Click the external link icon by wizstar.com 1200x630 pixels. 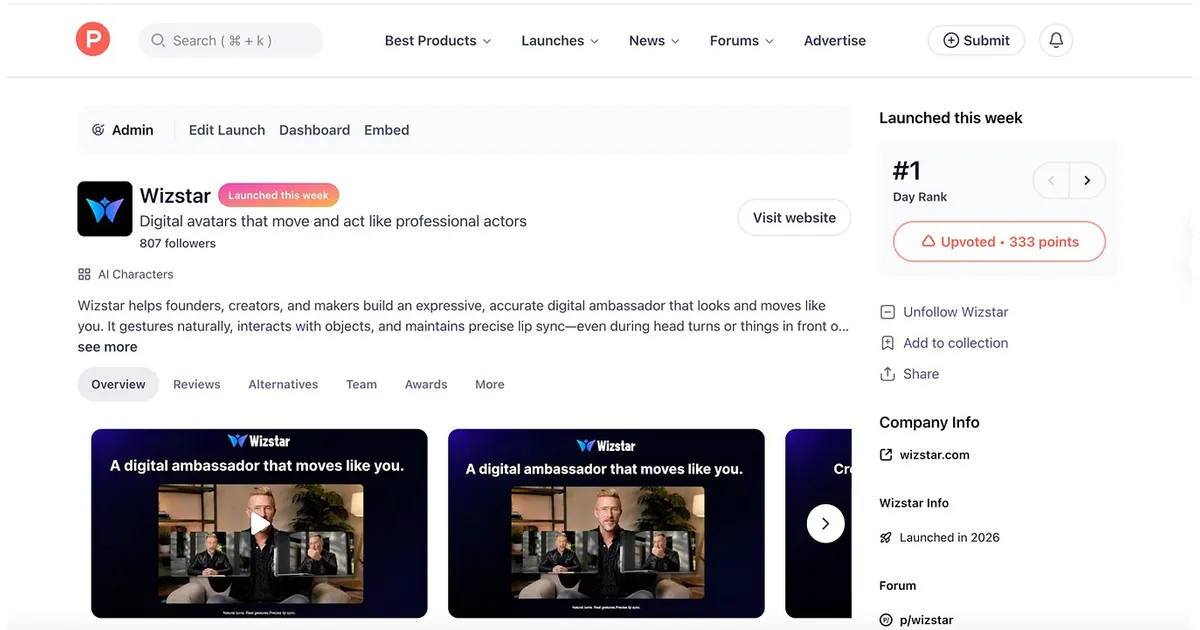coord(886,455)
